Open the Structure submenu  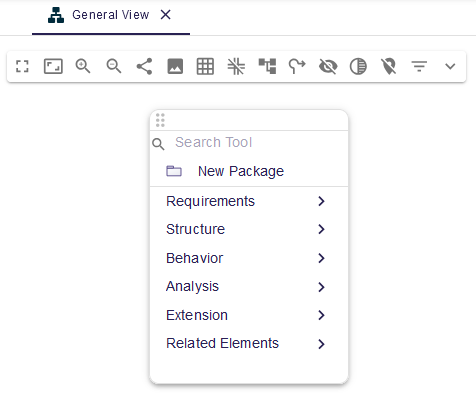click(x=249, y=229)
